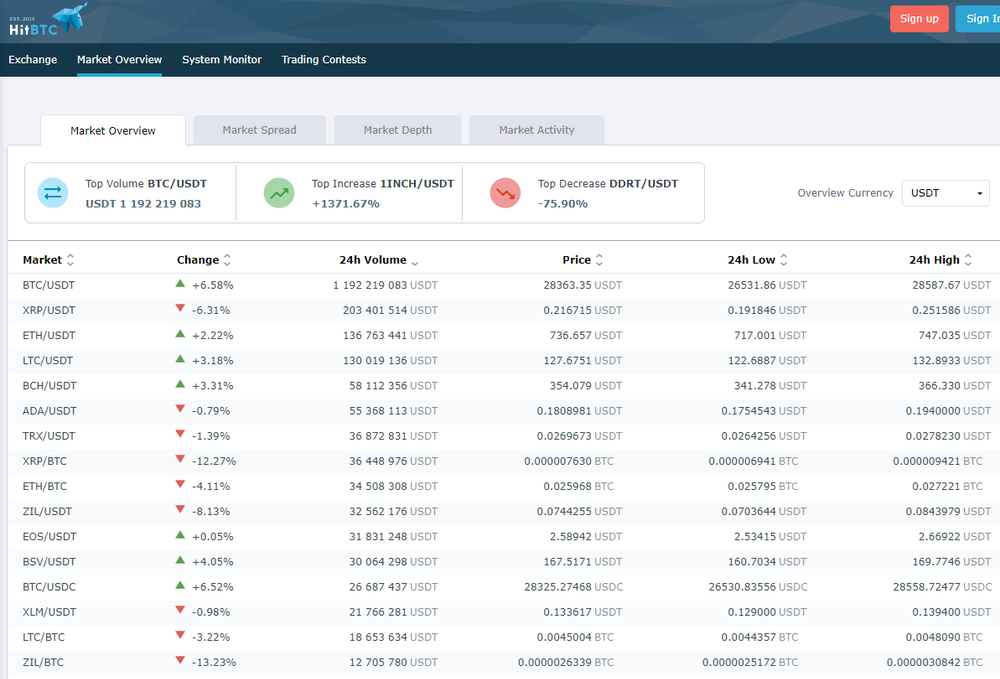
Task: Click the +1371.67% increase value
Action: pyautogui.click(x=346, y=204)
